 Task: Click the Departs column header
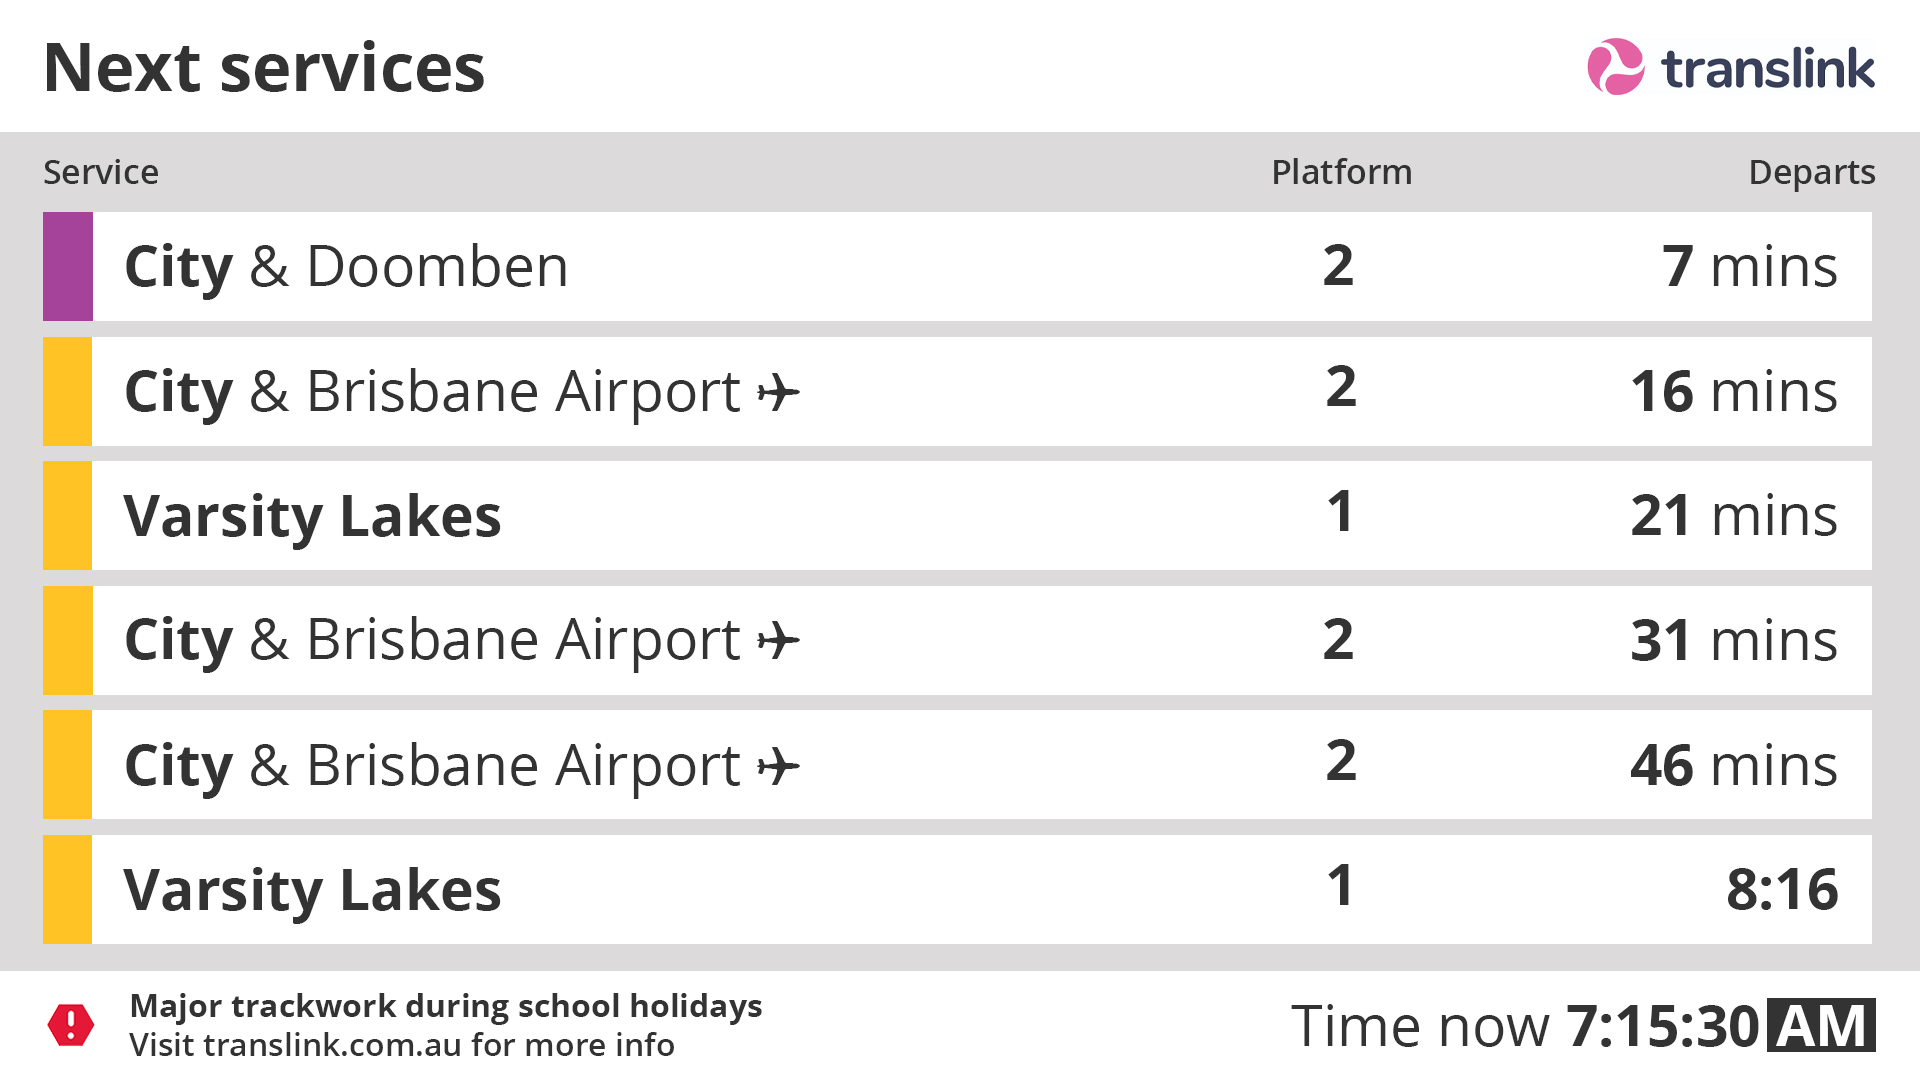click(1812, 173)
